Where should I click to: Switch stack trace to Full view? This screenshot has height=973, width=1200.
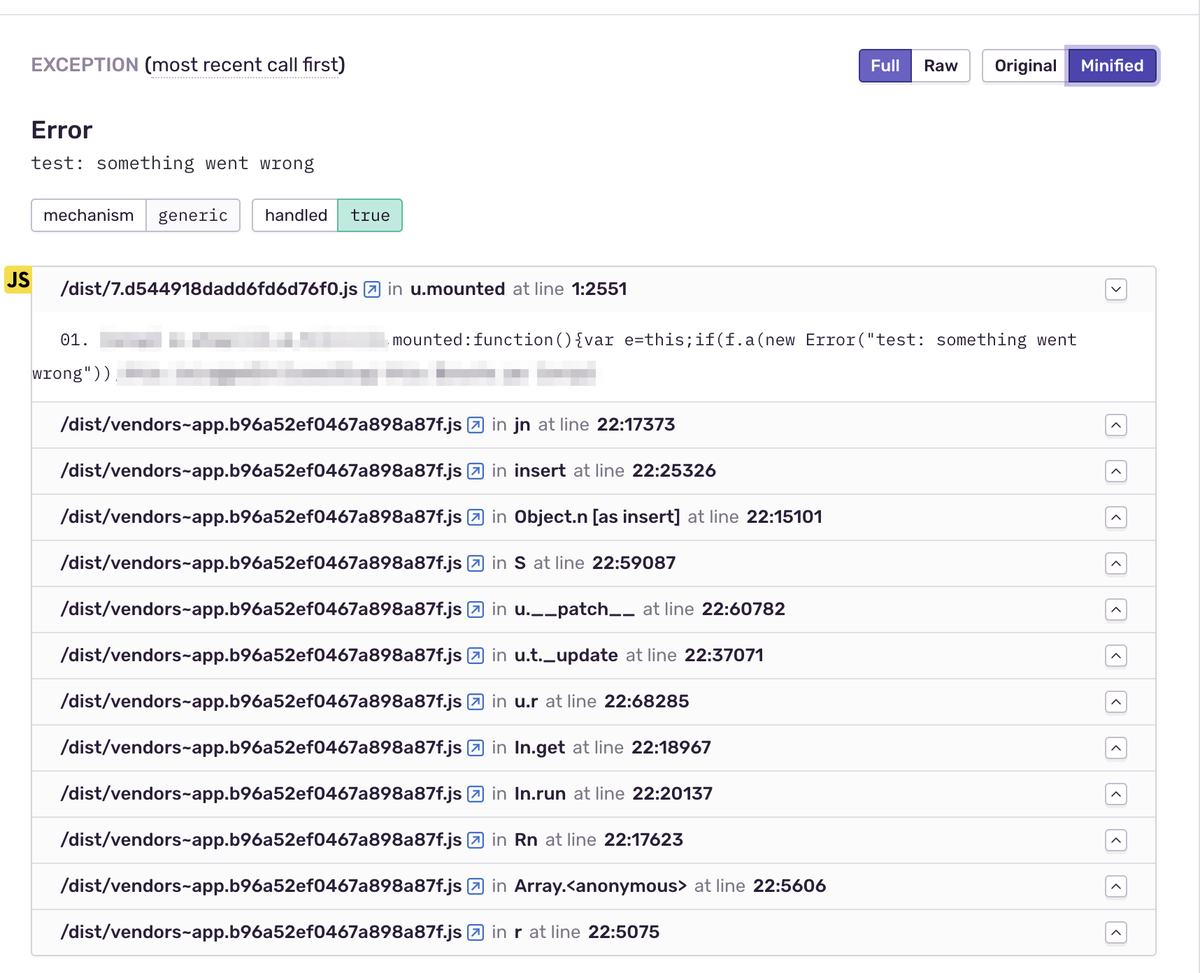click(884, 66)
